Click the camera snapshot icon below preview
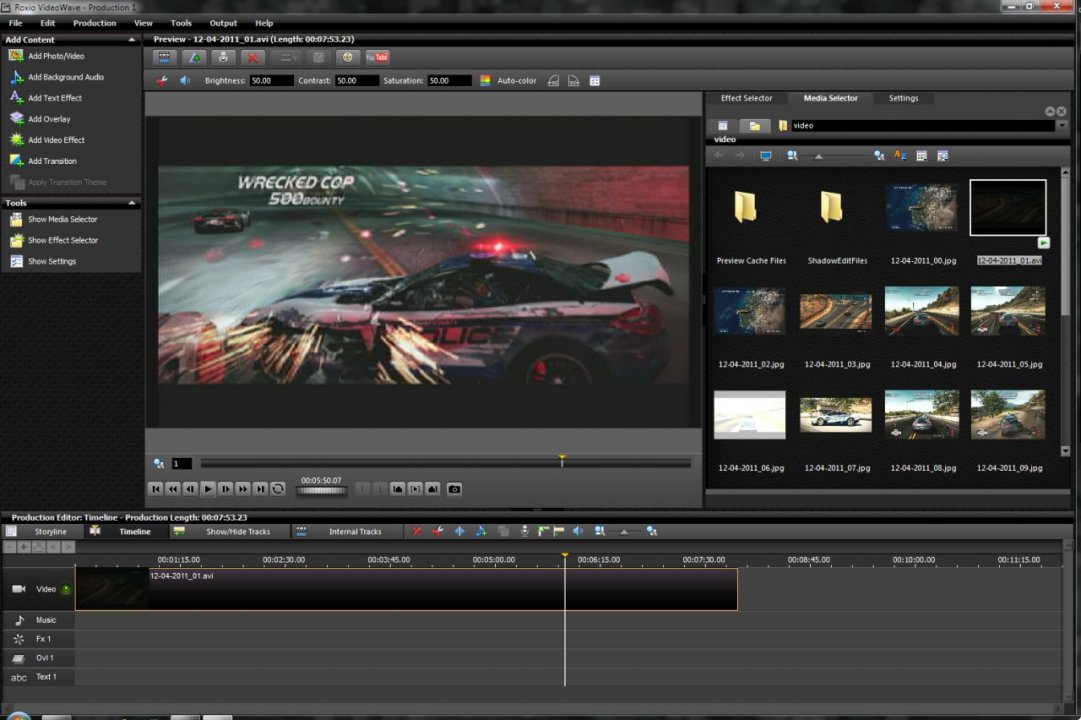Screen dimensions: 1081x720 (454, 489)
